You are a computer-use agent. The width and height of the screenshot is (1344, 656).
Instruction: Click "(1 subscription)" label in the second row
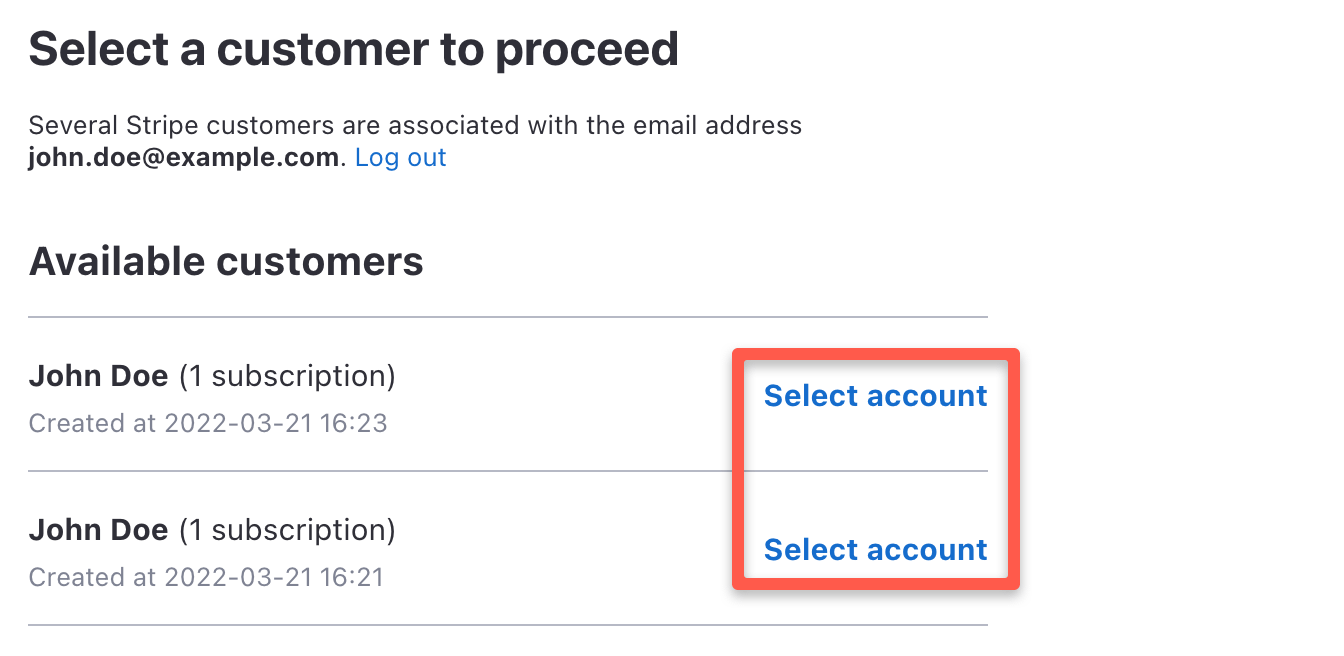pyautogui.click(x=287, y=530)
